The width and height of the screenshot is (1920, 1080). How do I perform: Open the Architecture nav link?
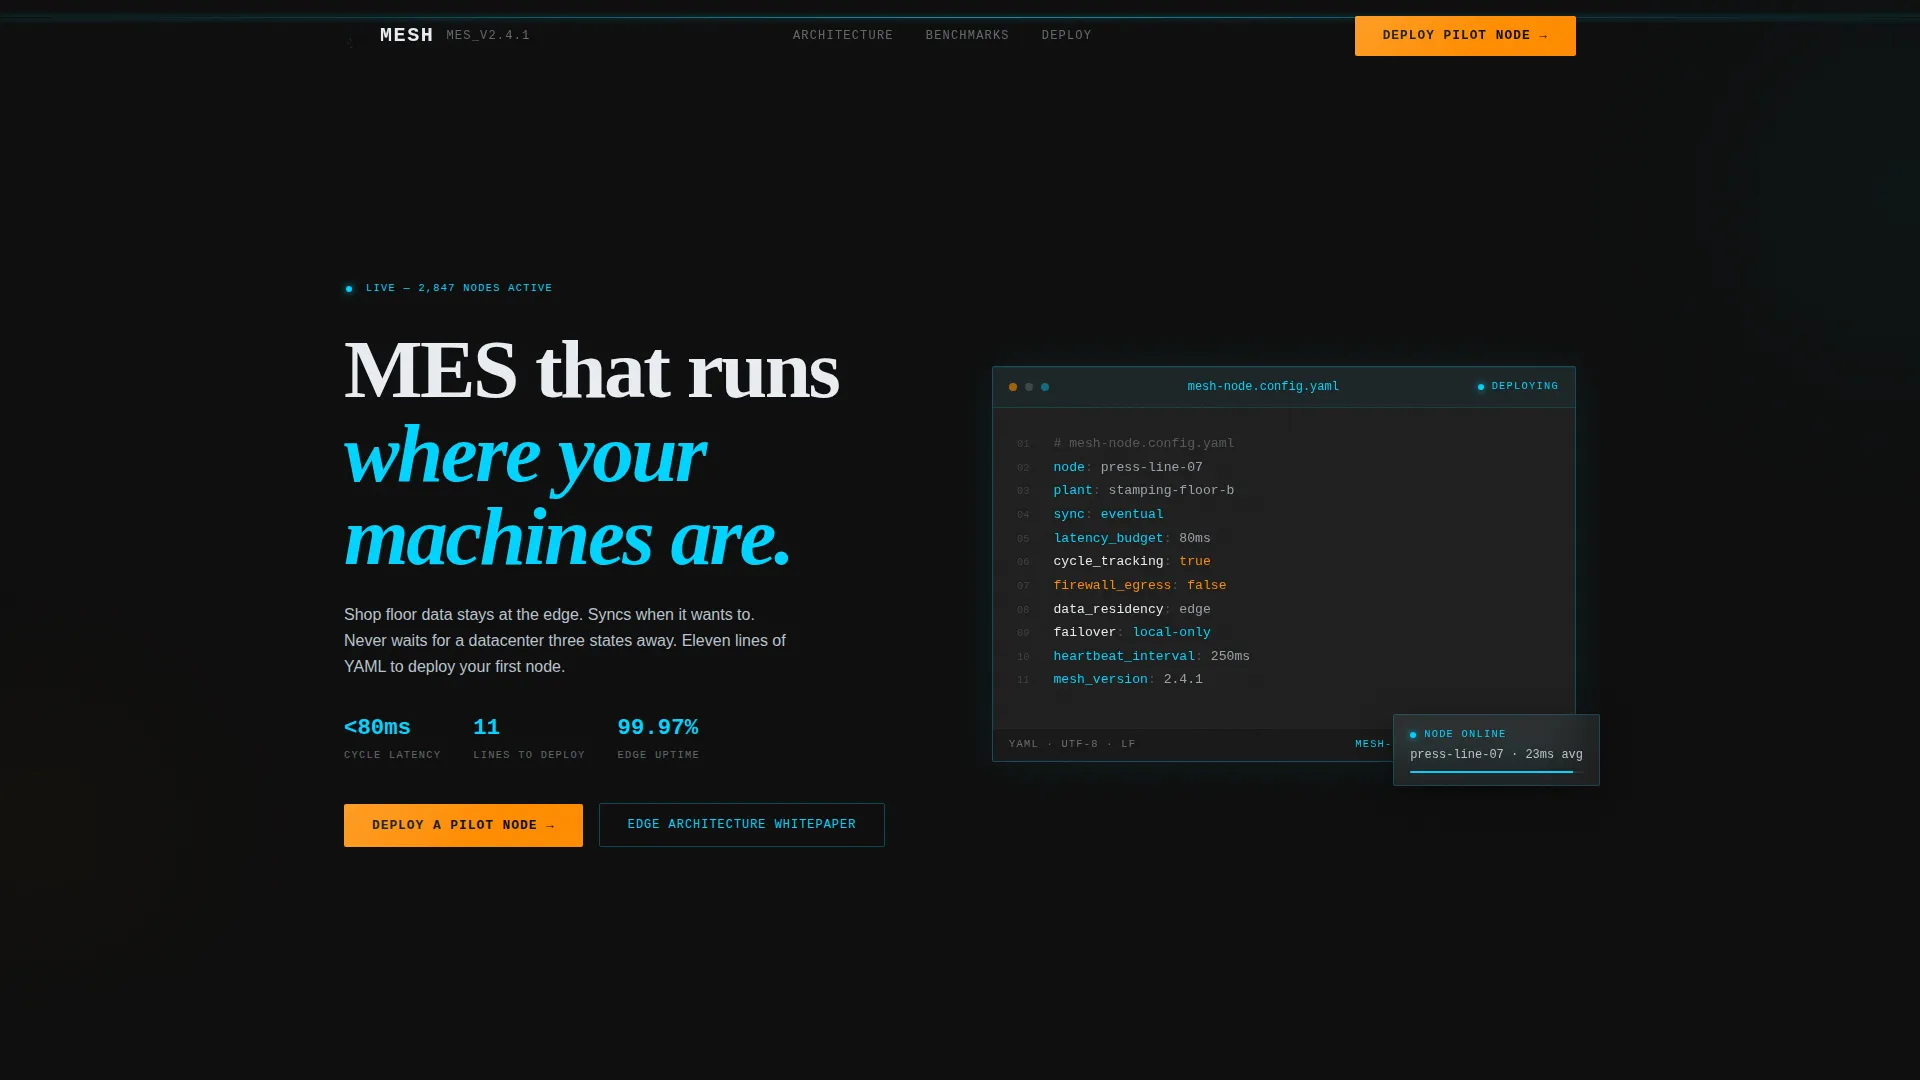click(843, 35)
